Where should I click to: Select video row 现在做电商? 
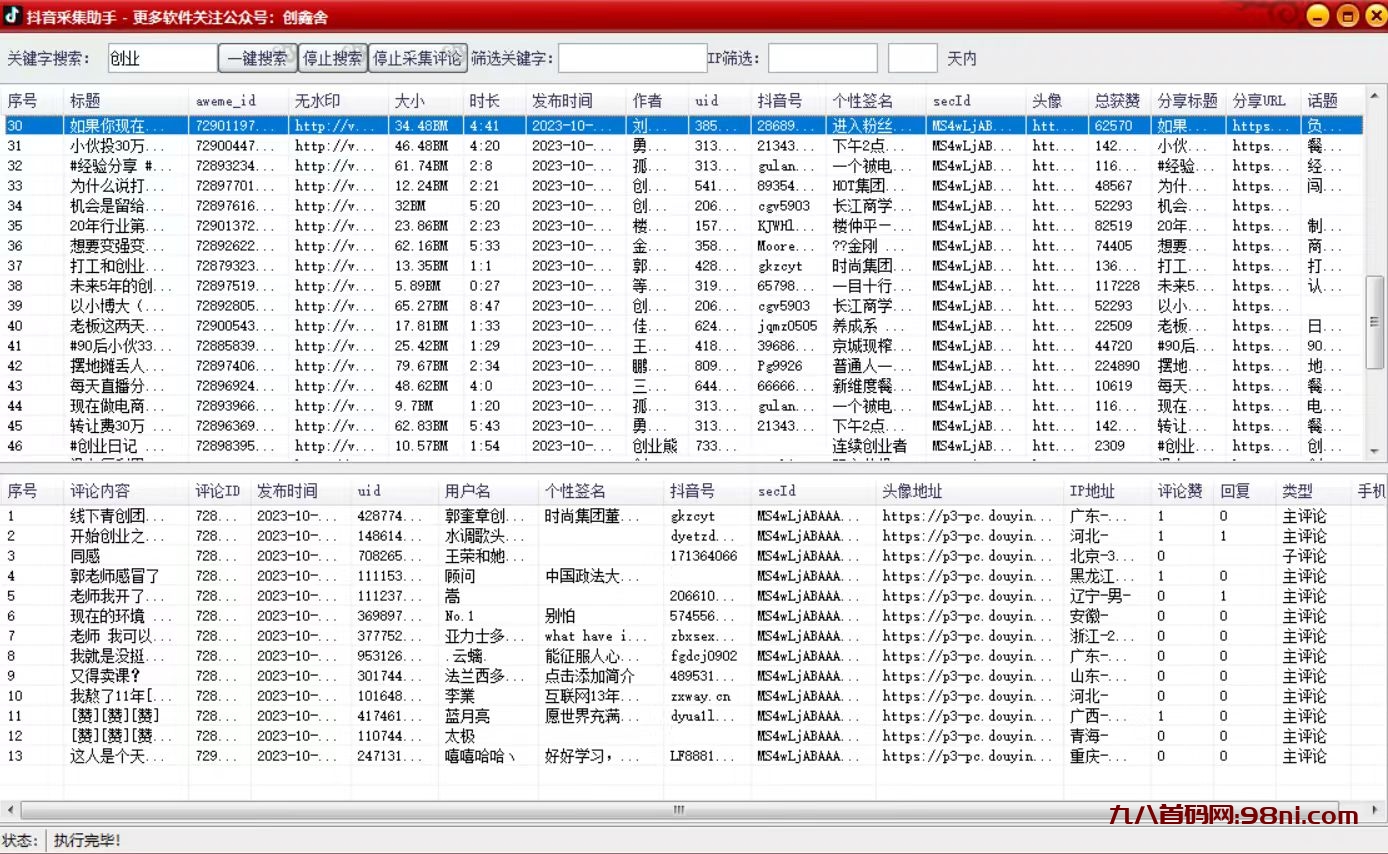(682, 406)
